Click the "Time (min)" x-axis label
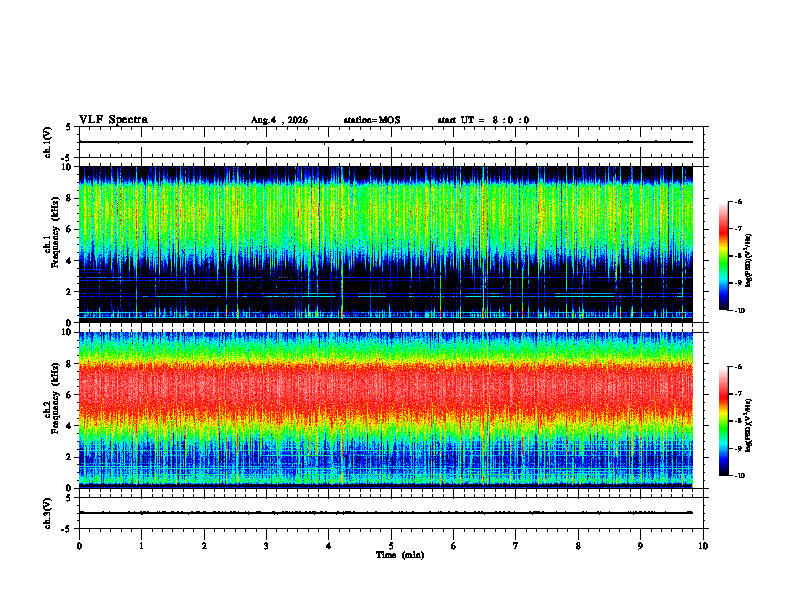Viewport: 792px width, 612px height. [x=400, y=555]
